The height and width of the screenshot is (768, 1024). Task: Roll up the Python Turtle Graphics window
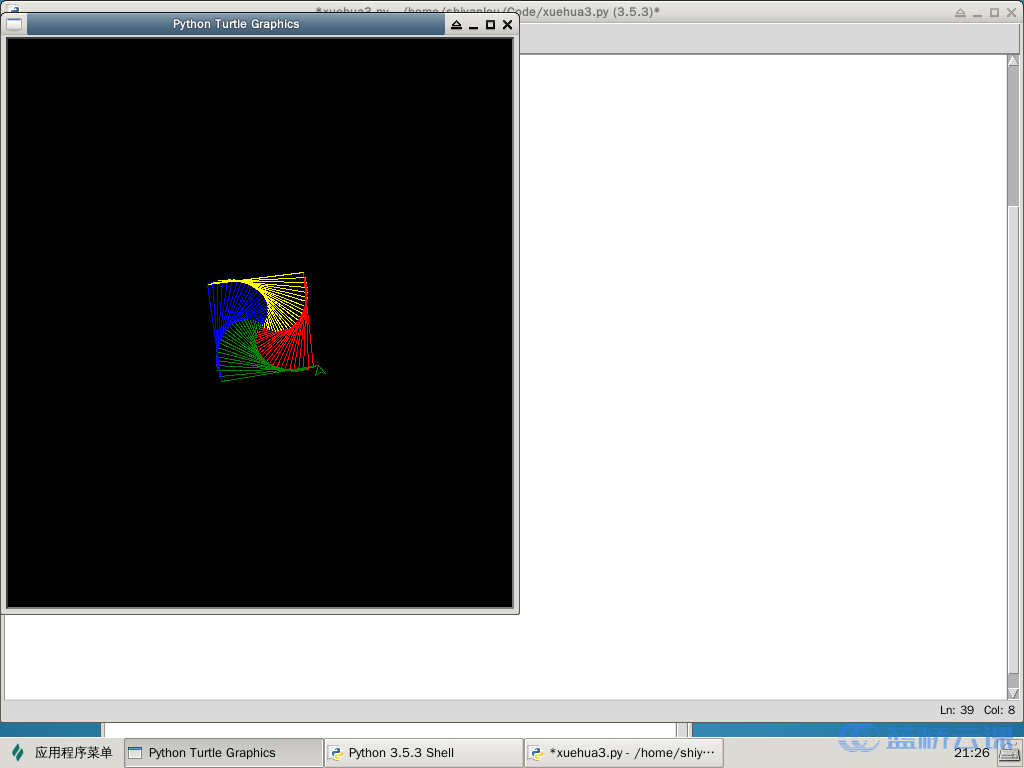(456, 25)
